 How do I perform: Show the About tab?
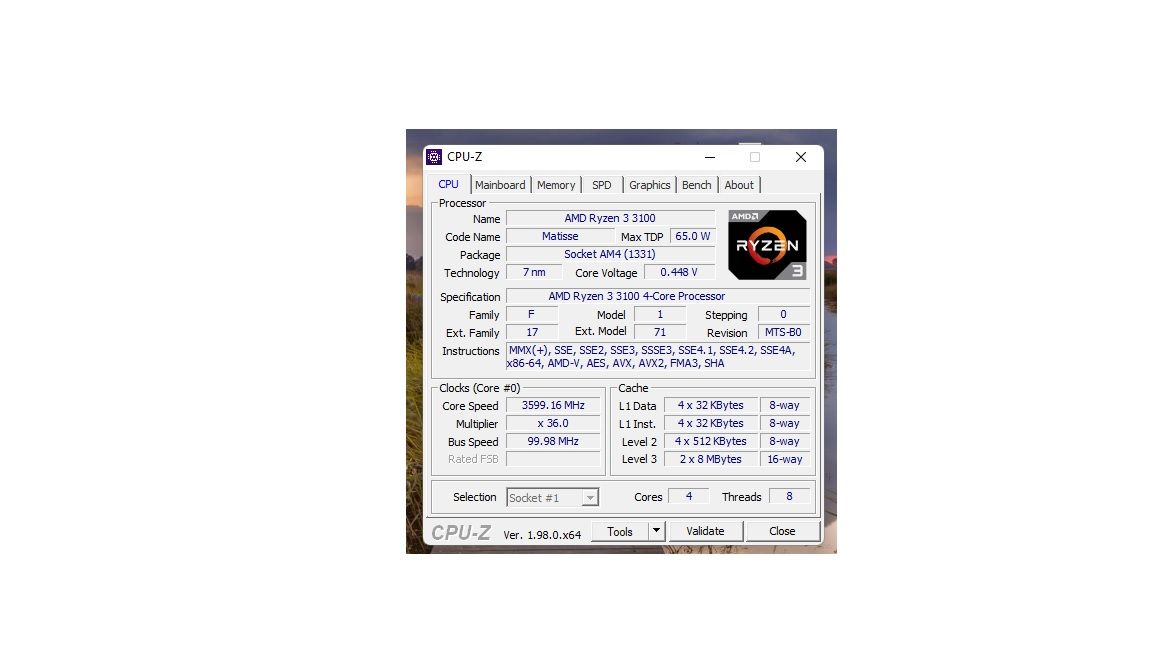pyautogui.click(x=738, y=185)
